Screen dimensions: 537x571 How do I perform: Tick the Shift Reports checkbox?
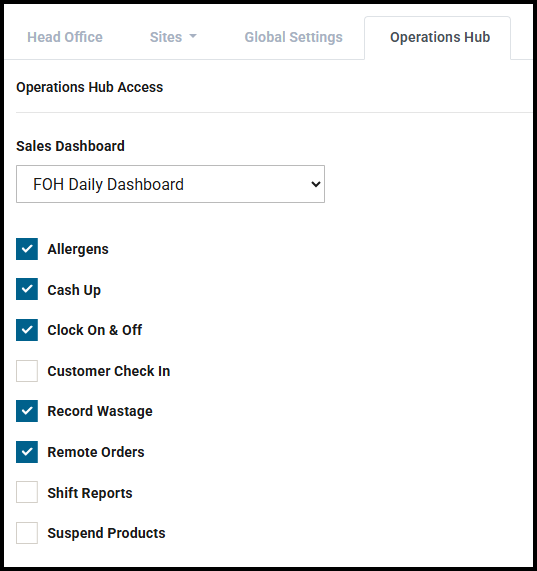pos(27,492)
